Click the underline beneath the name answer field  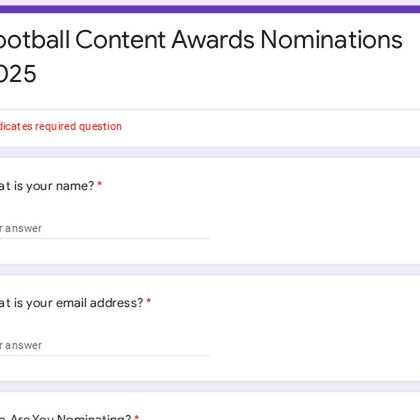(105, 238)
